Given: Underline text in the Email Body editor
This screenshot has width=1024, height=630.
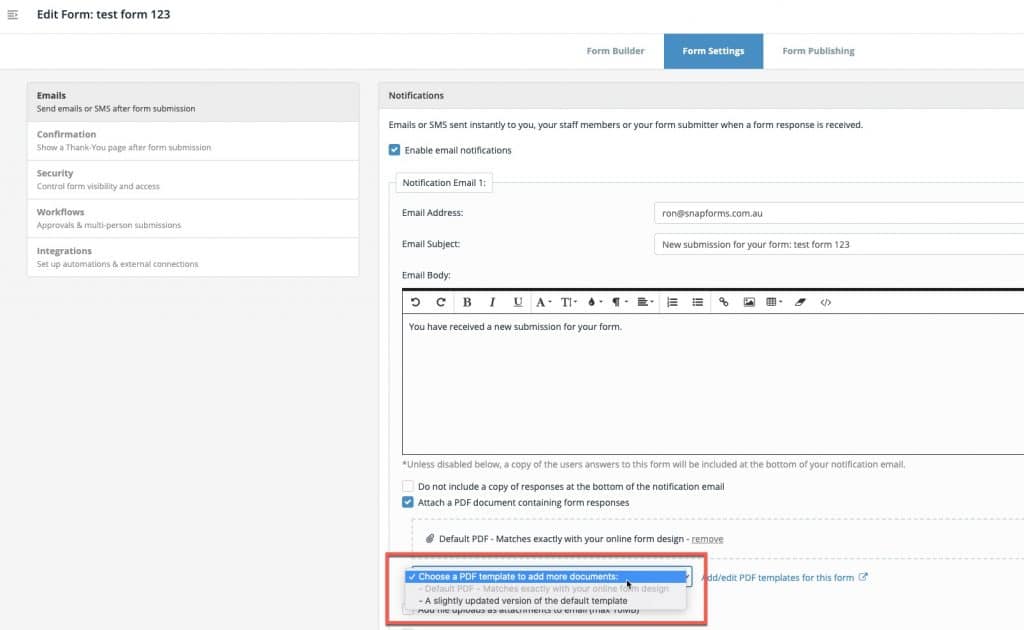Looking at the screenshot, I should (516, 301).
